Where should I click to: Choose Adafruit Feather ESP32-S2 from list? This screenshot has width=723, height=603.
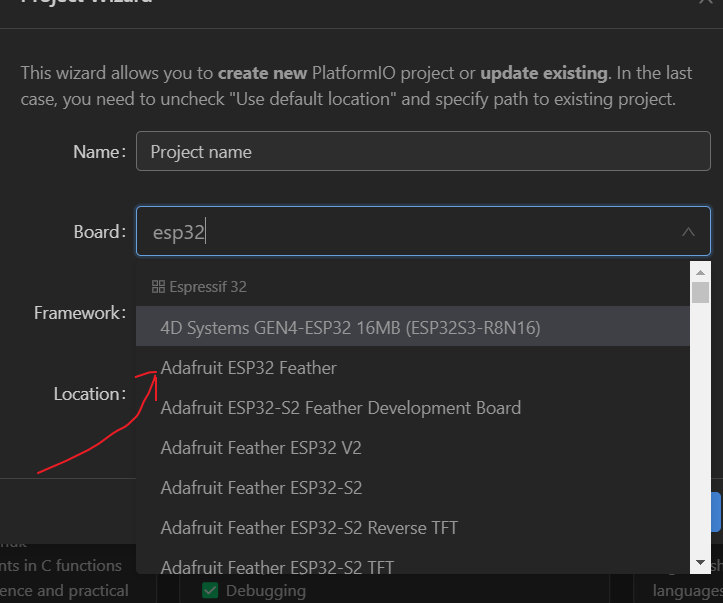click(x=260, y=488)
